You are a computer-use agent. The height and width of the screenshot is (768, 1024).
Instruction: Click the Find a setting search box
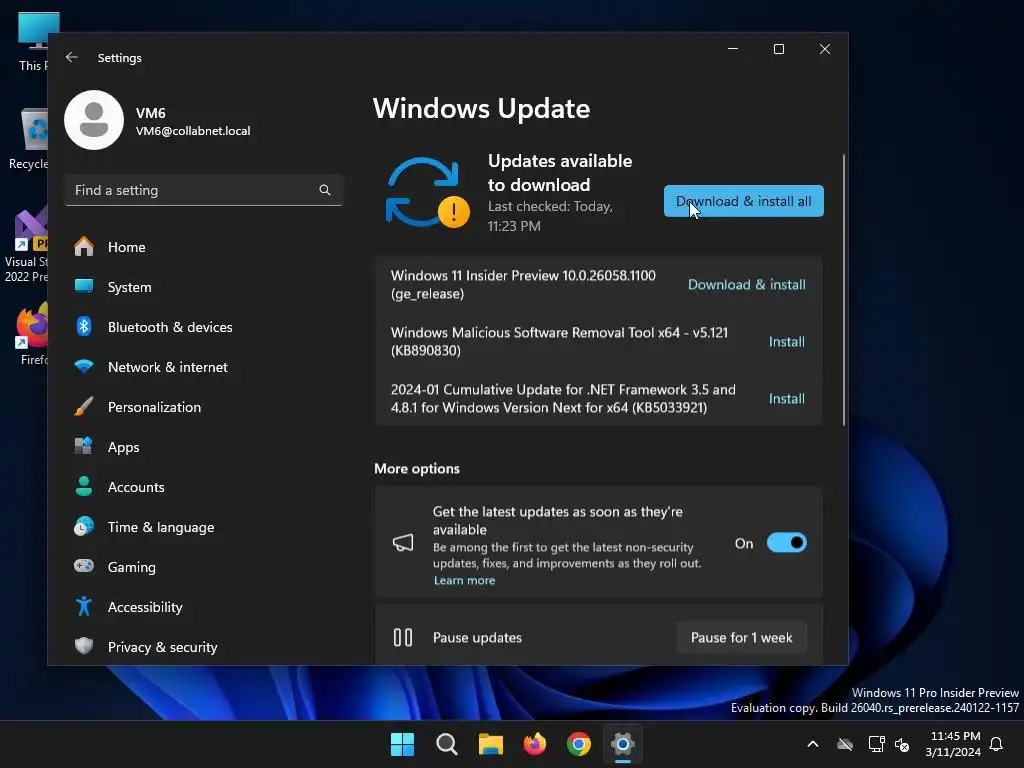(x=204, y=190)
